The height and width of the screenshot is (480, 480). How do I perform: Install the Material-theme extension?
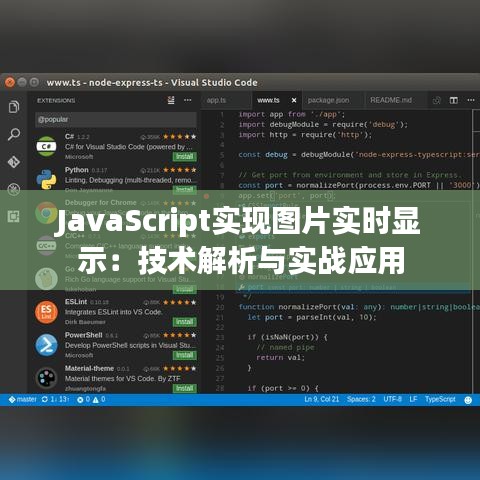[x=185, y=388]
